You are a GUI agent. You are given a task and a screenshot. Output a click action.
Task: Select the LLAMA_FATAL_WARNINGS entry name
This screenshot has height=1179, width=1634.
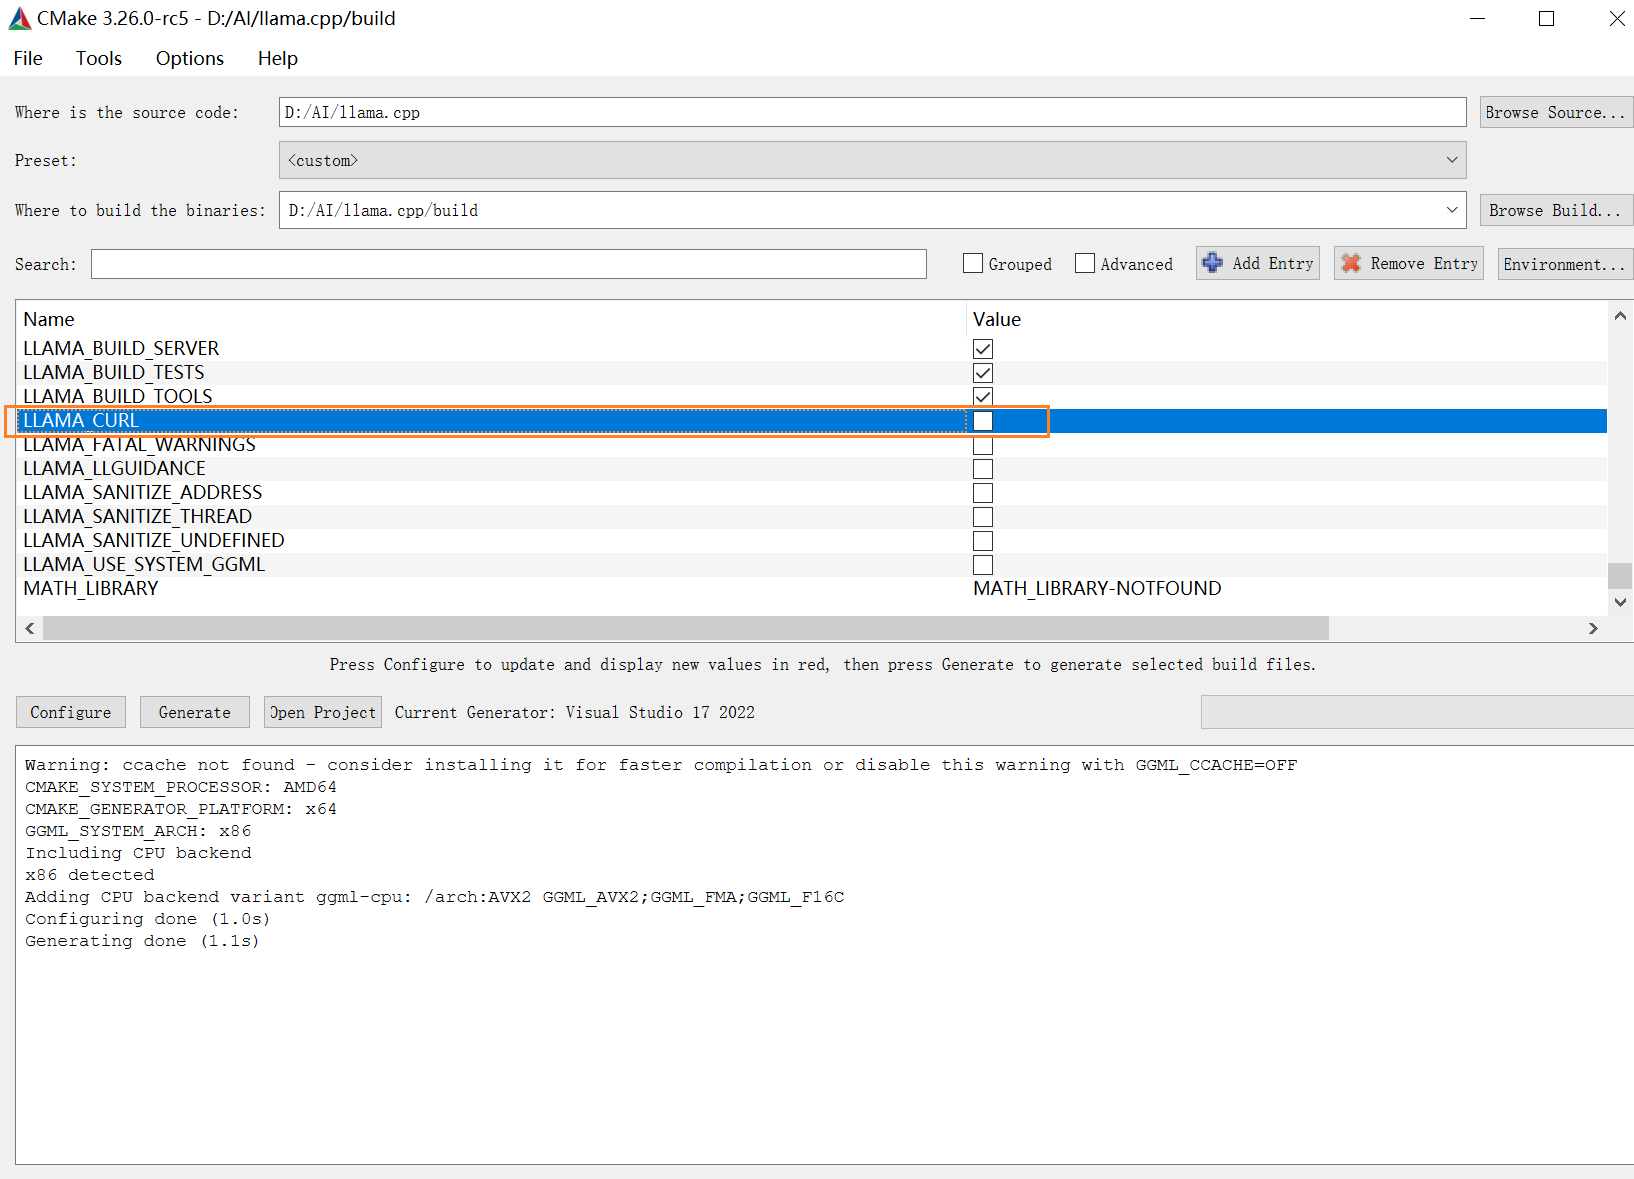pos(139,444)
